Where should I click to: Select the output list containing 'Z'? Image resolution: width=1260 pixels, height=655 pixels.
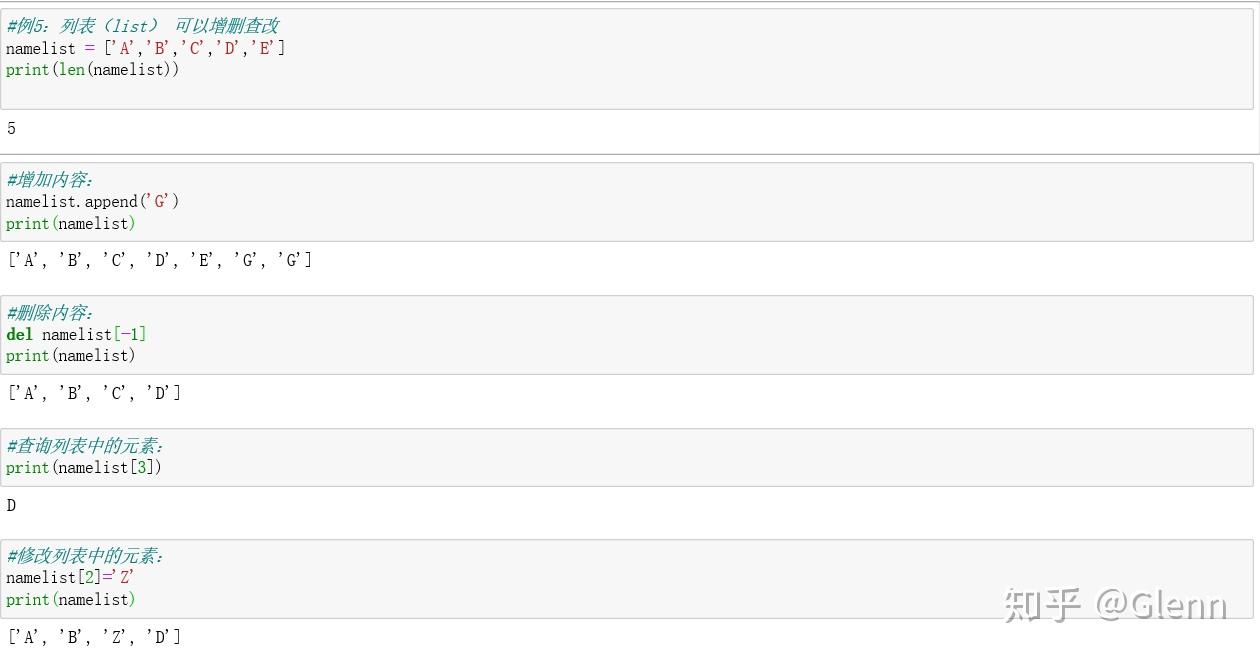pos(94,637)
